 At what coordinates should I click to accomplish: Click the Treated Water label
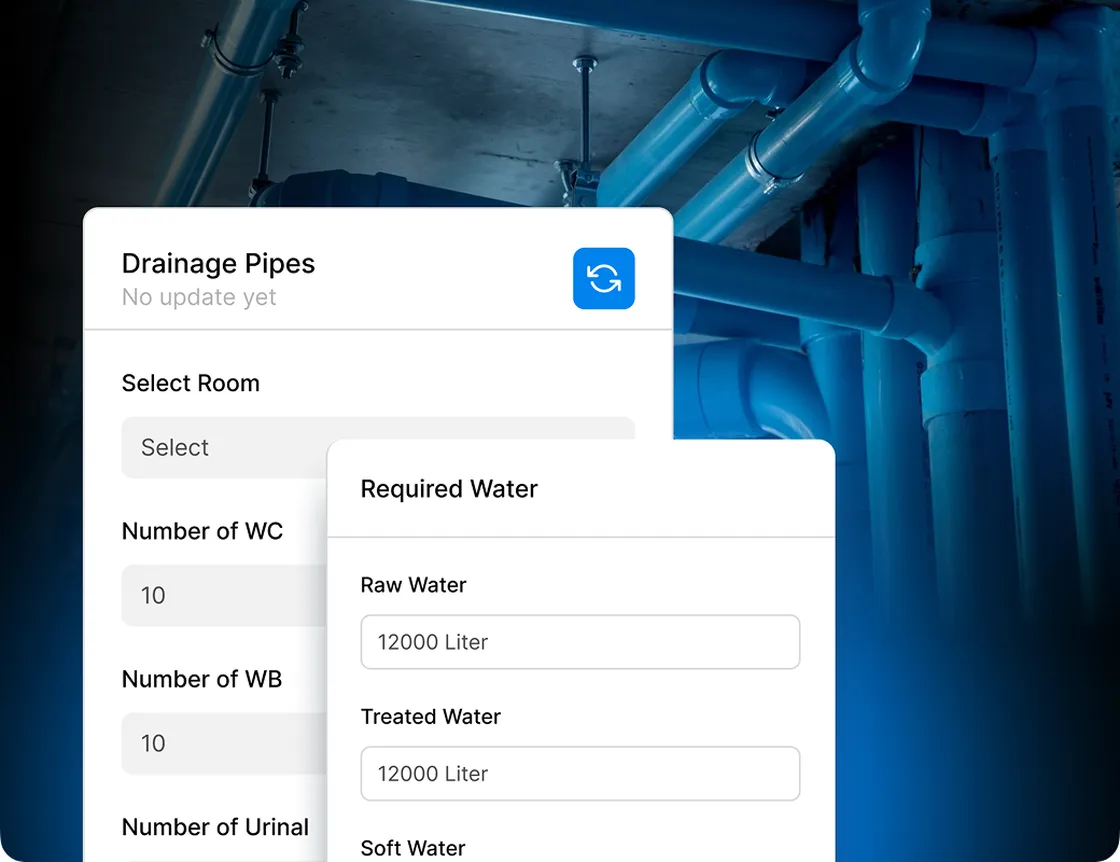pos(430,716)
